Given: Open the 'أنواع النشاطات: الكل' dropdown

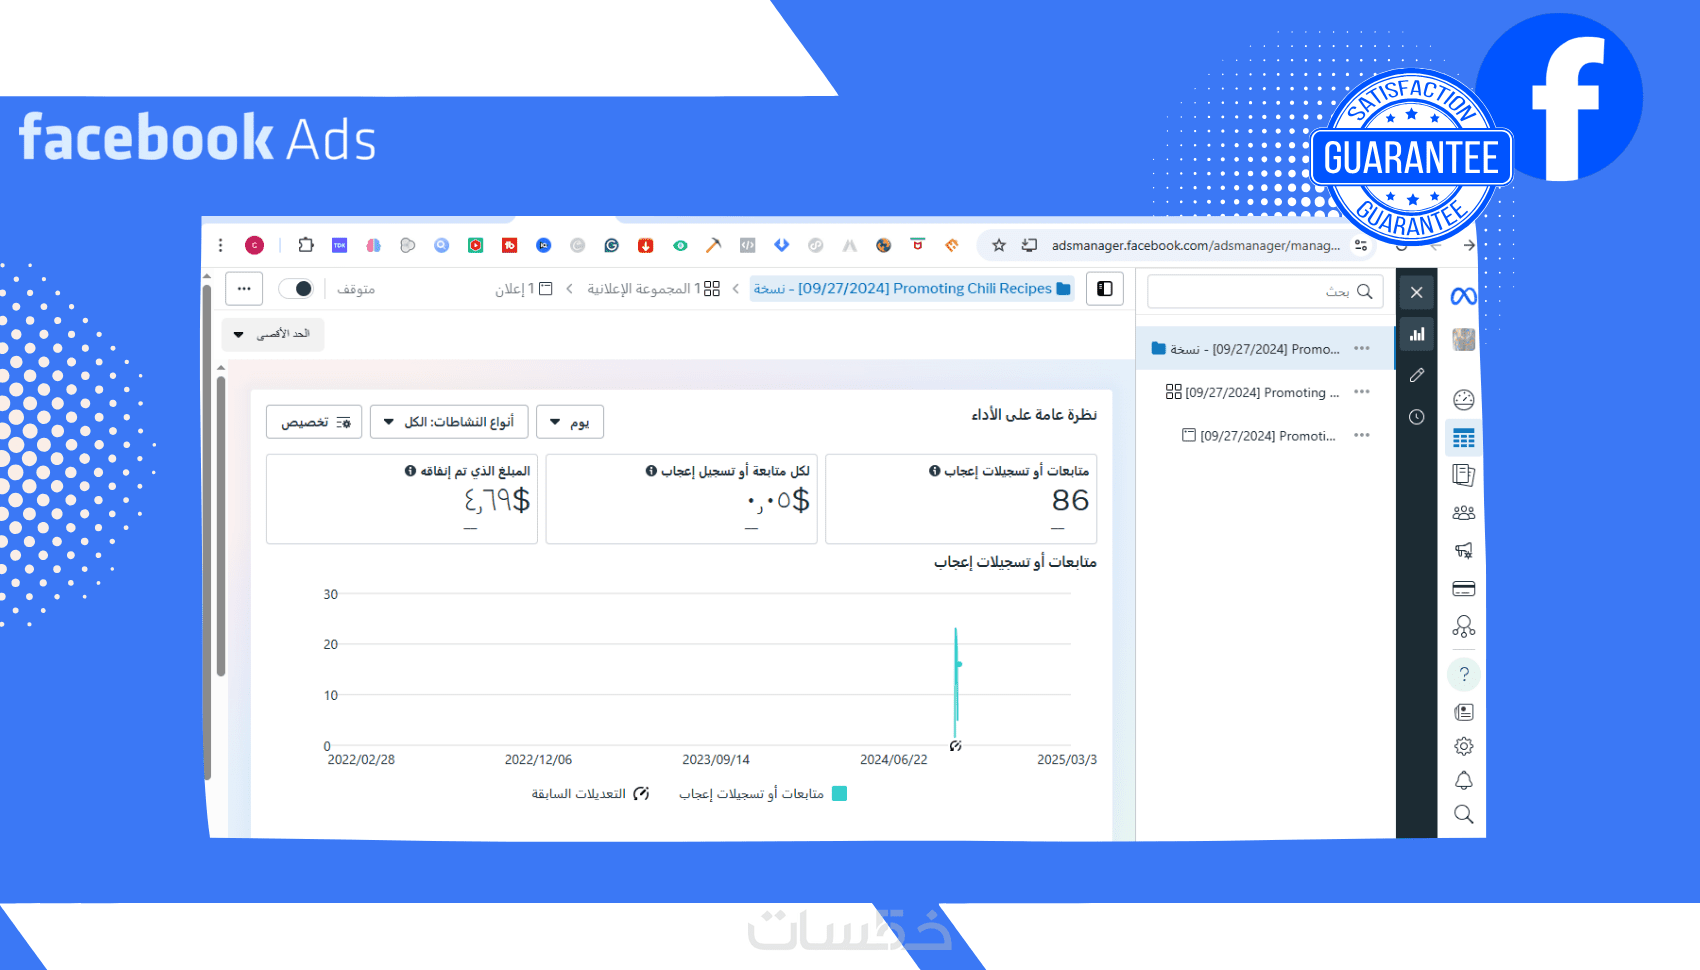Looking at the screenshot, I should [x=449, y=422].
